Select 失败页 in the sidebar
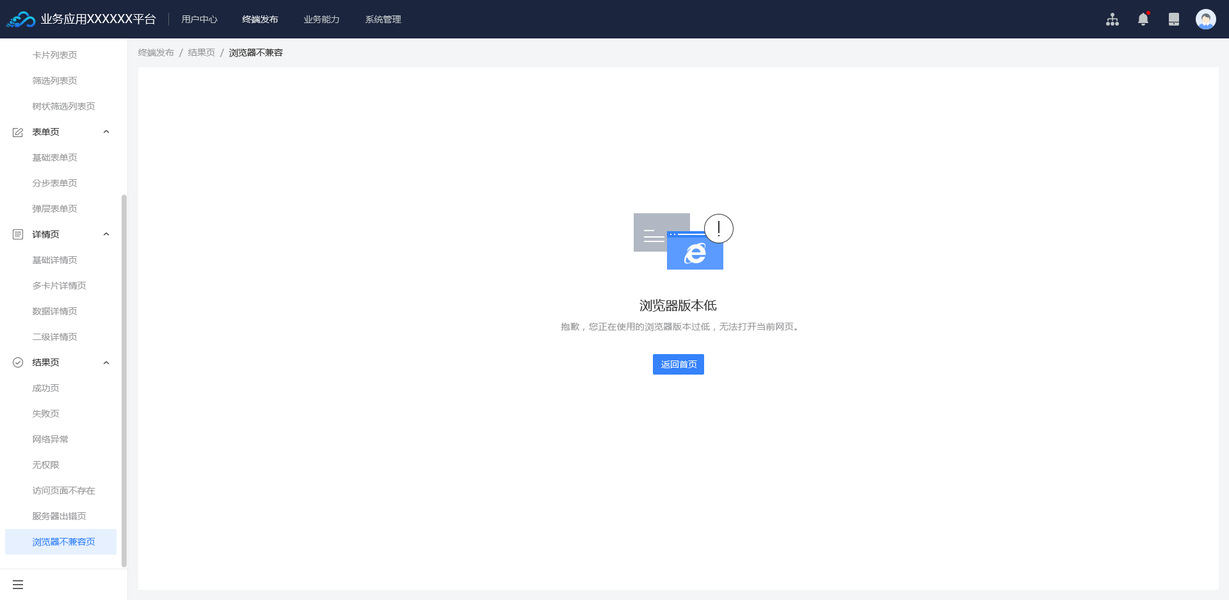 coord(45,414)
